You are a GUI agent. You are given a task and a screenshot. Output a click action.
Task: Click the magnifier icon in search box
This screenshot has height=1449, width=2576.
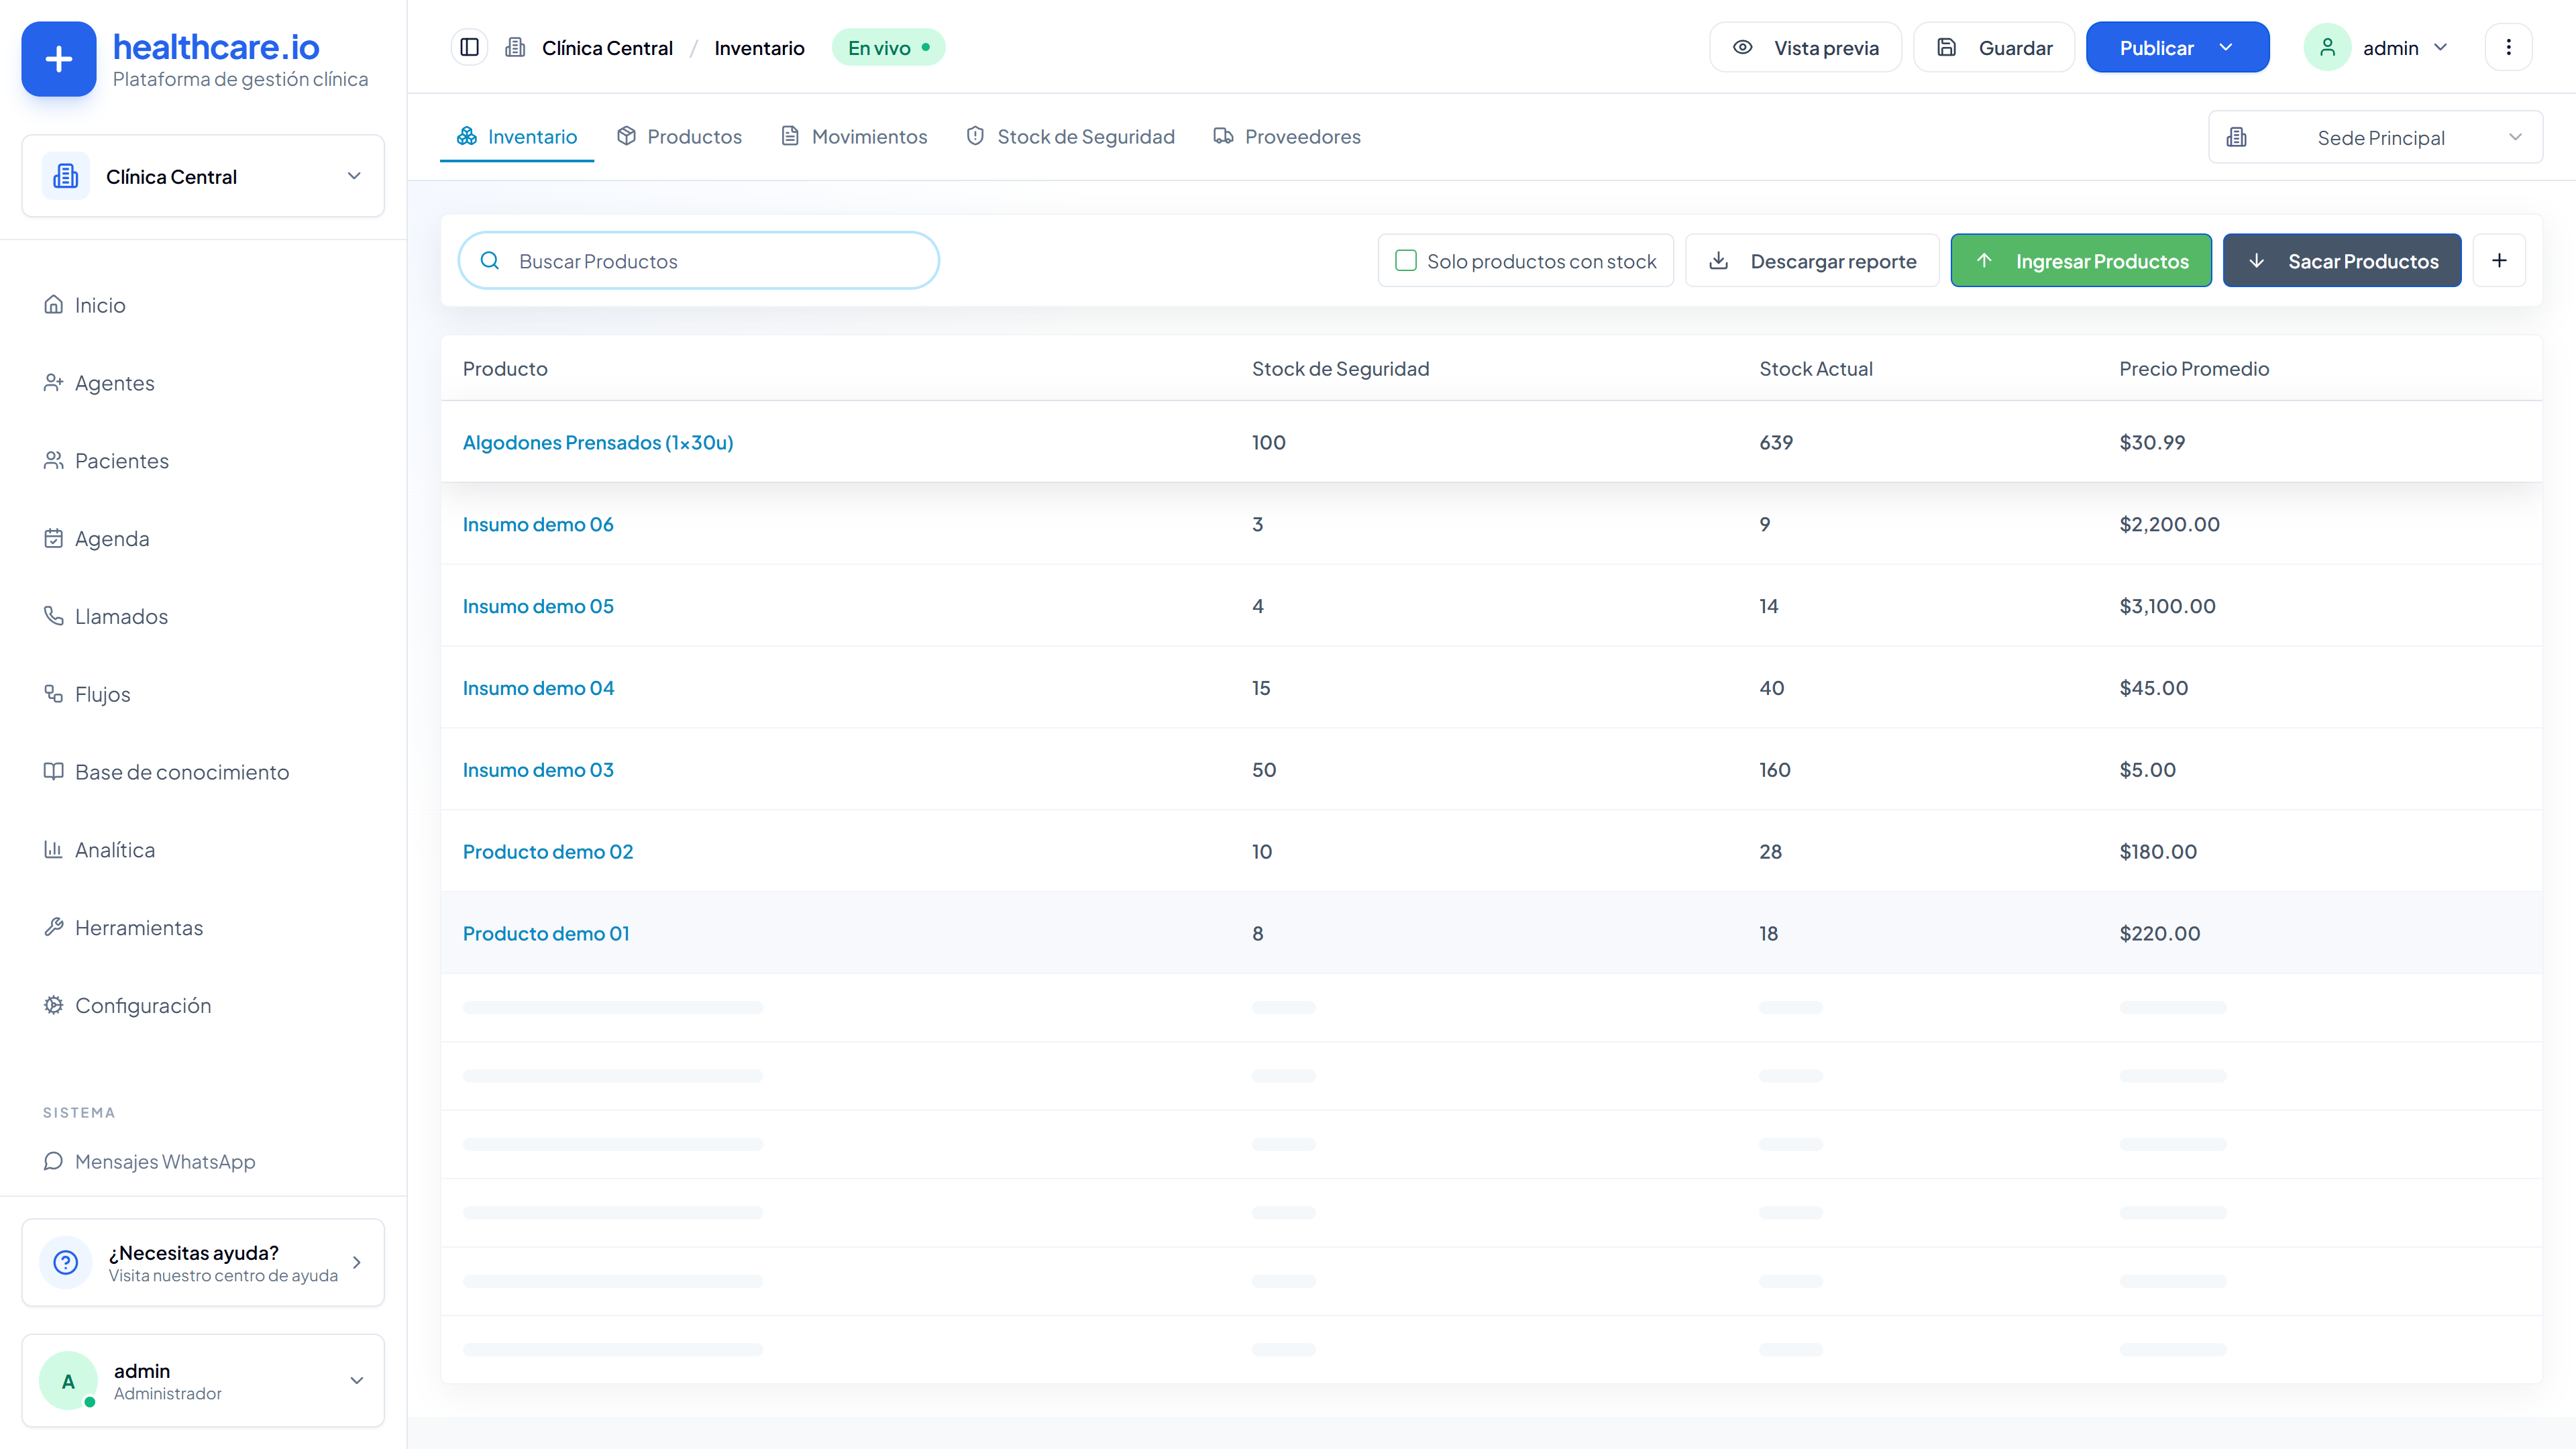[490, 261]
